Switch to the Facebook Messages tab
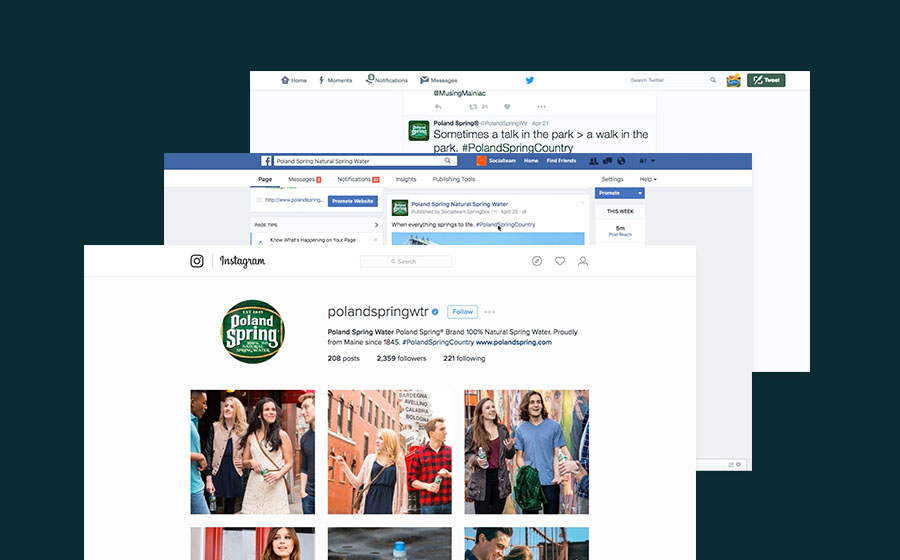The width and height of the screenshot is (900, 560). click(x=304, y=179)
